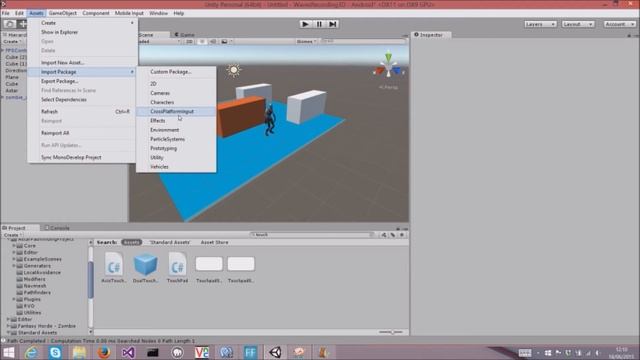Click the search by type icon

point(384,235)
